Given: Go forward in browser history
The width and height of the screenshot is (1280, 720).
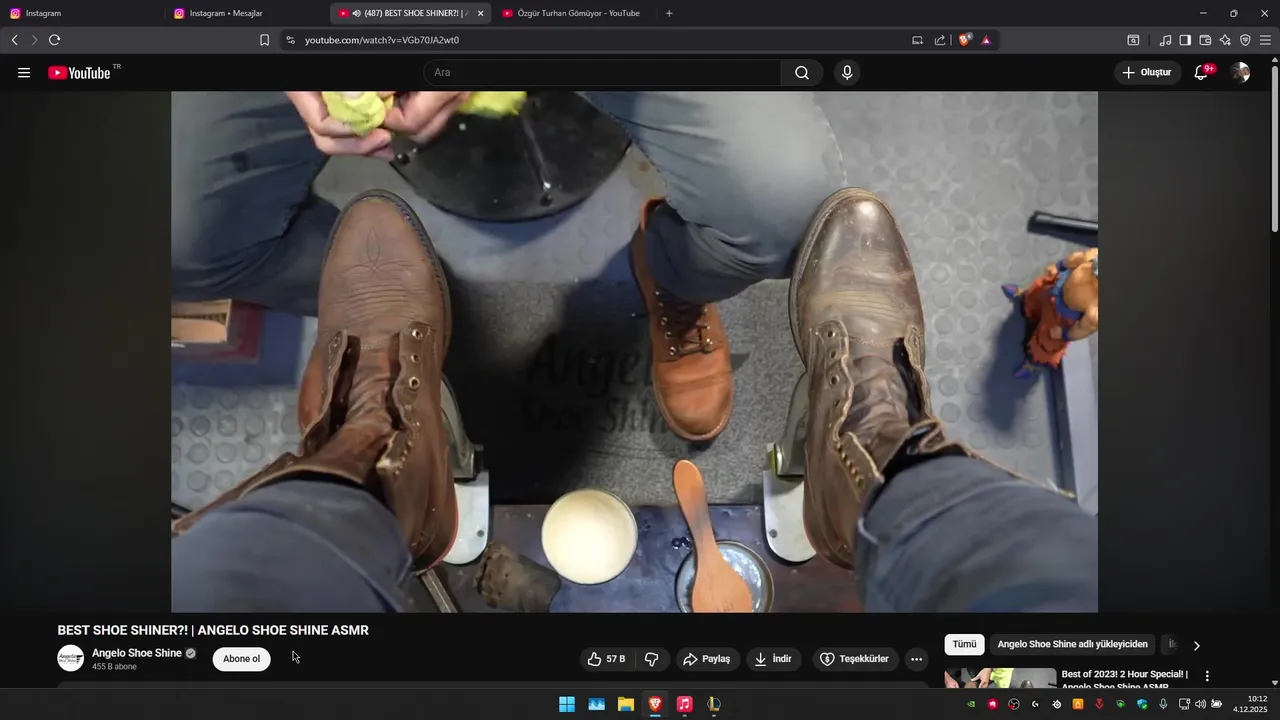Looking at the screenshot, I should click(x=34, y=40).
